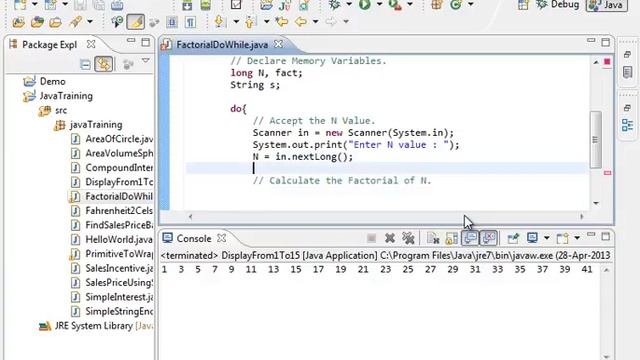640x360 pixels.
Task: Open the Search icon dropdown arrow
Action: point(89,22)
